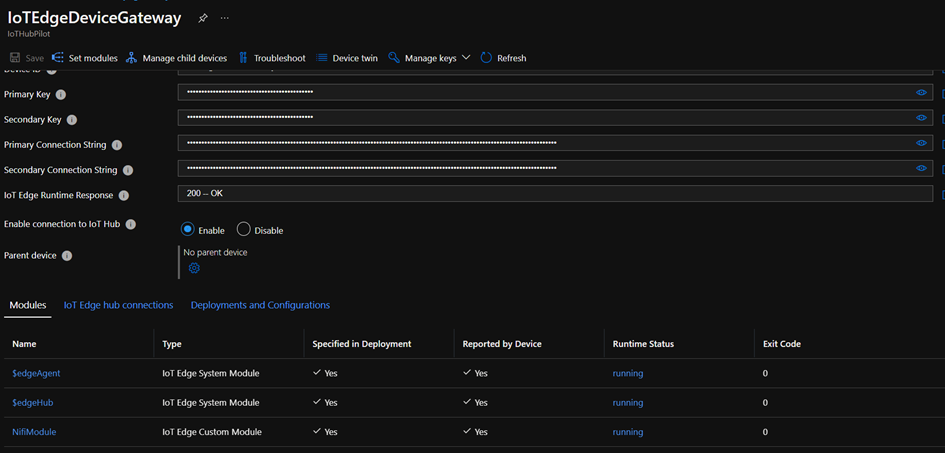Click the Manage child devices icon
Screen dimensions: 945x453
pos(131,58)
